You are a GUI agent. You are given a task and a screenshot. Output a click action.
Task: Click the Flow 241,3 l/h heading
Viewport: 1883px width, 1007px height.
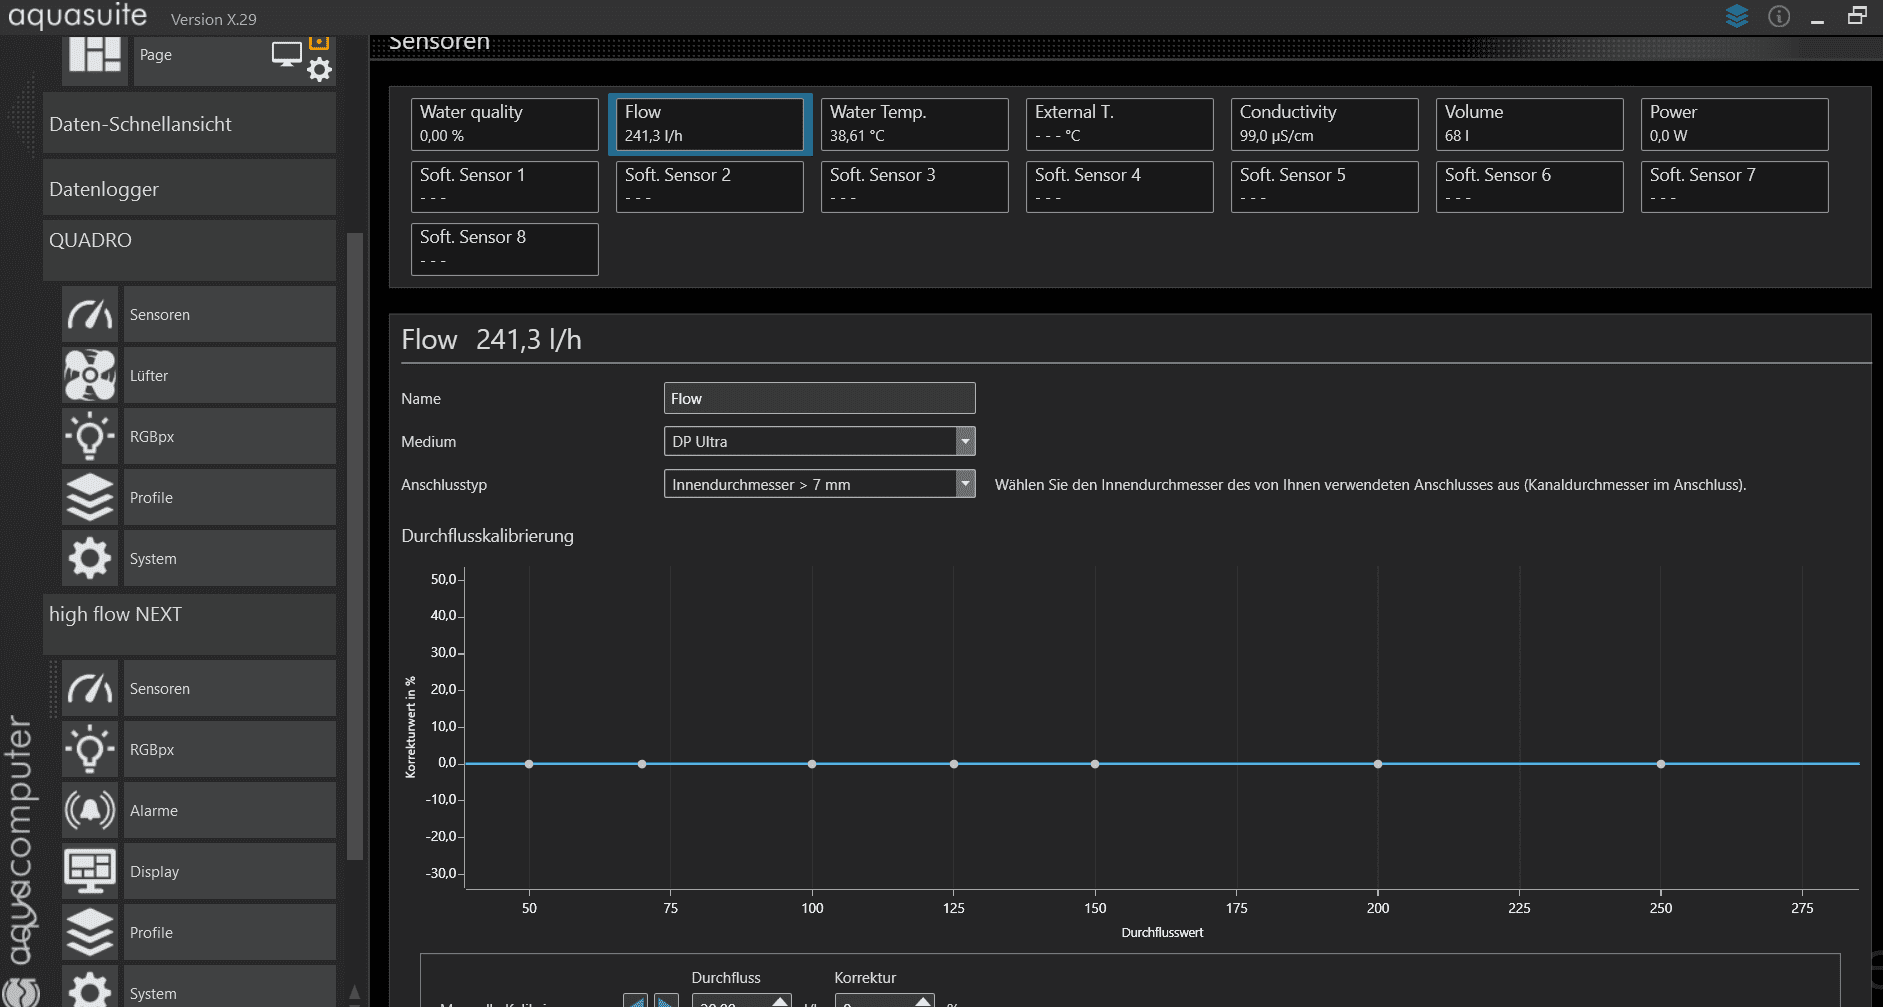pos(491,340)
